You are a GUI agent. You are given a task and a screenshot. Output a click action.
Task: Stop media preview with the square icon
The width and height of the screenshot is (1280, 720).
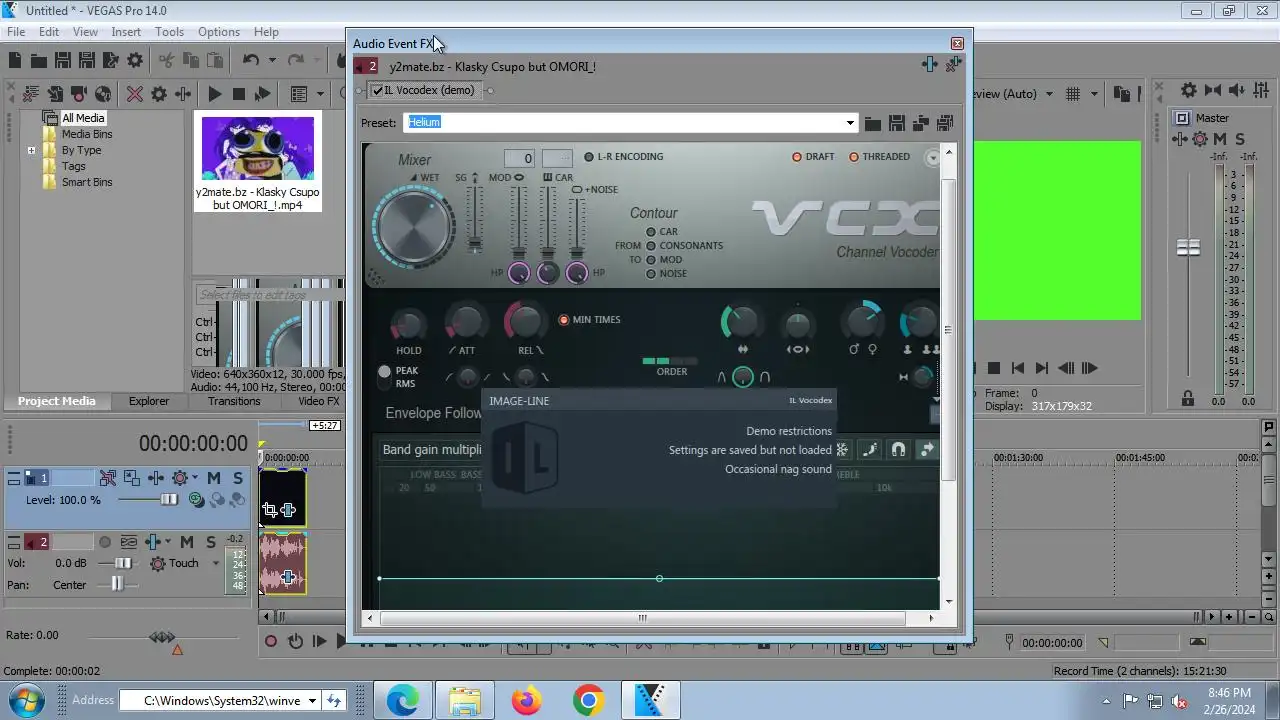(x=238, y=94)
